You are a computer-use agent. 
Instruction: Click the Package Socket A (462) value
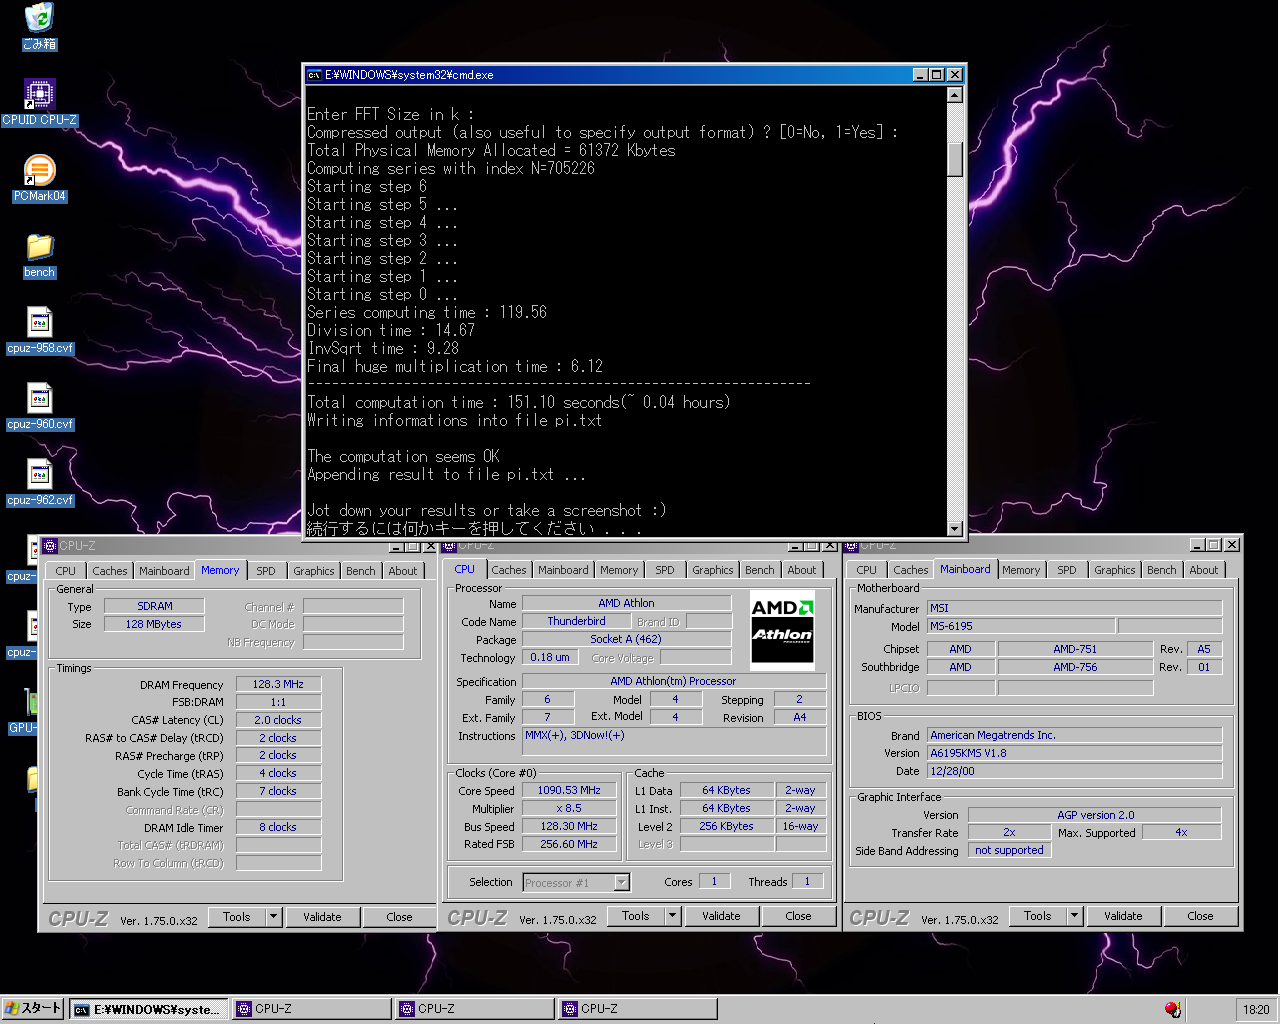point(626,639)
